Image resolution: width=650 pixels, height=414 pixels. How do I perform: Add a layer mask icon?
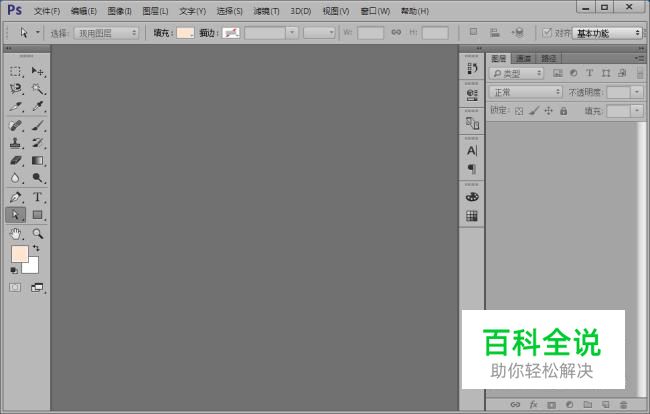551,404
